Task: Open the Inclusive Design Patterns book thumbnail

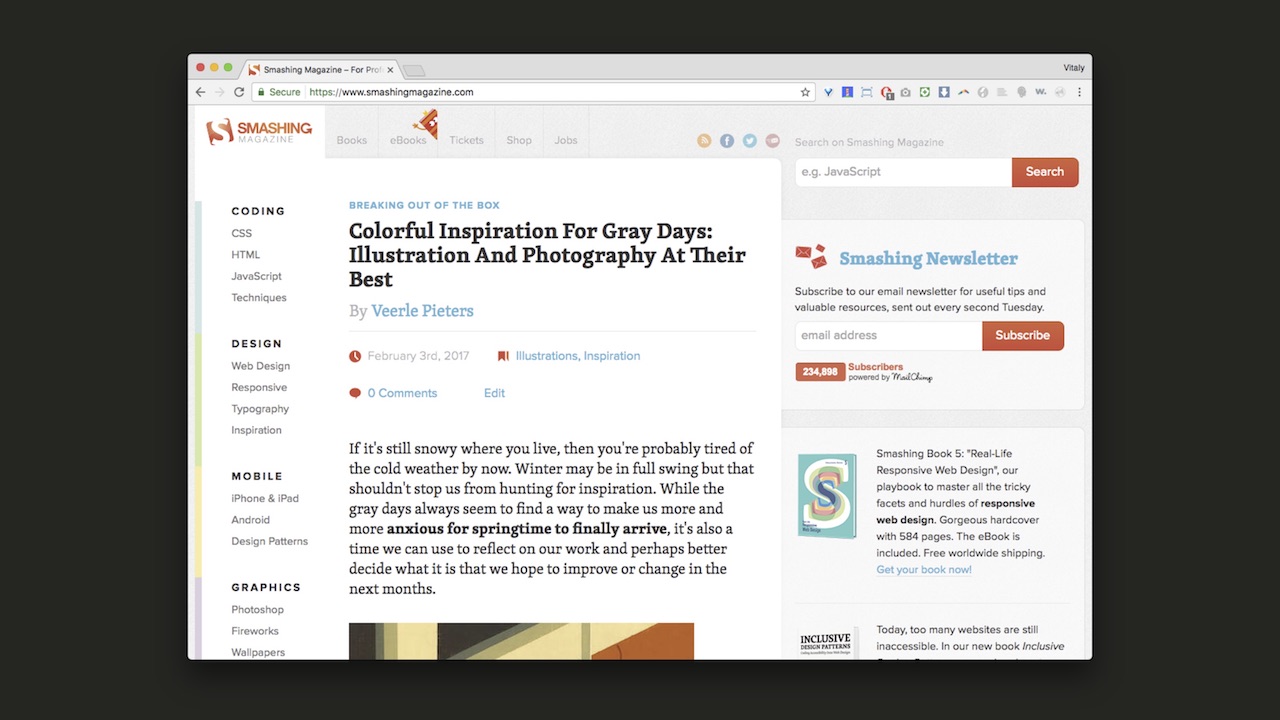Action: (x=828, y=644)
